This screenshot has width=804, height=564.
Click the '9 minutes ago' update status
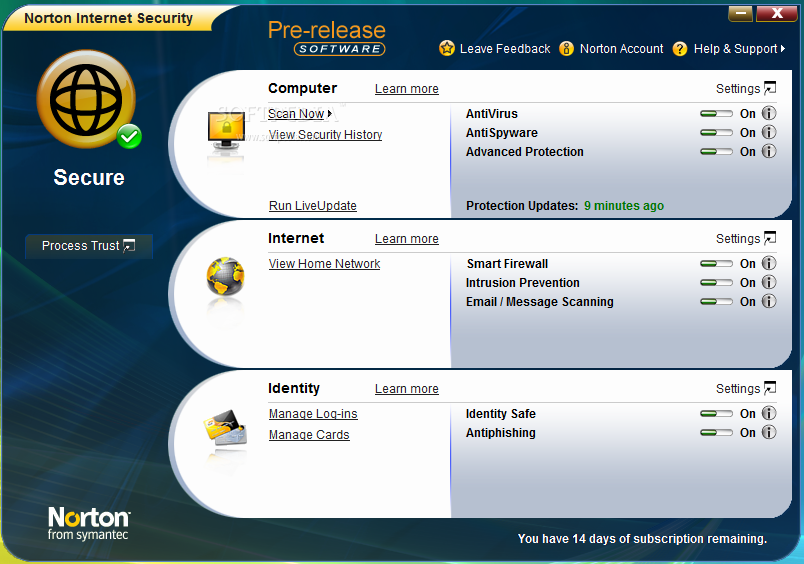tap(624, 206)
